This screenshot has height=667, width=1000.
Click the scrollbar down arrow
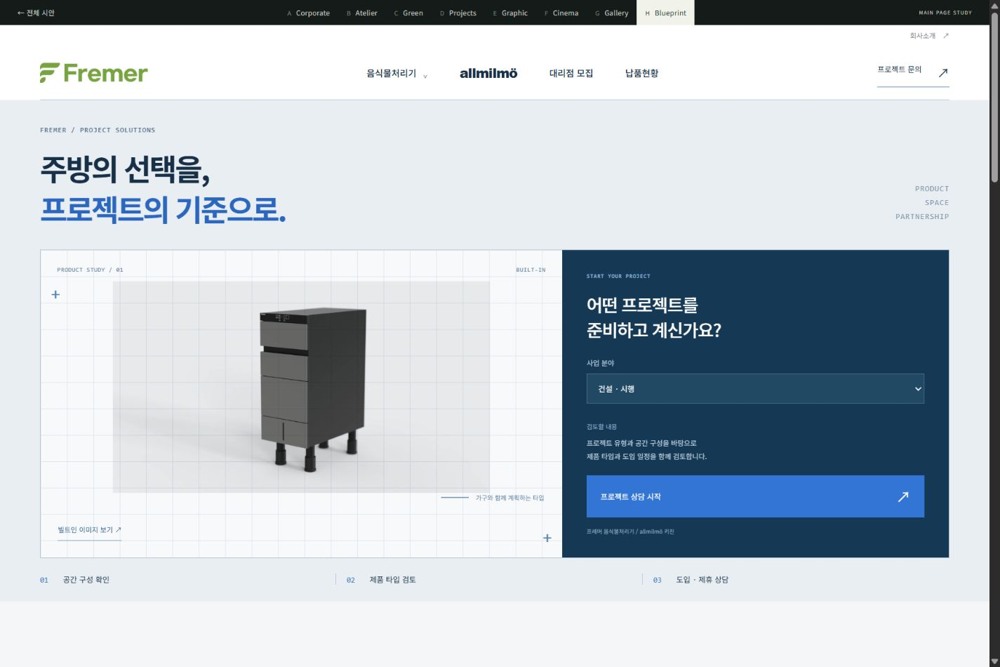coord(994,661)
